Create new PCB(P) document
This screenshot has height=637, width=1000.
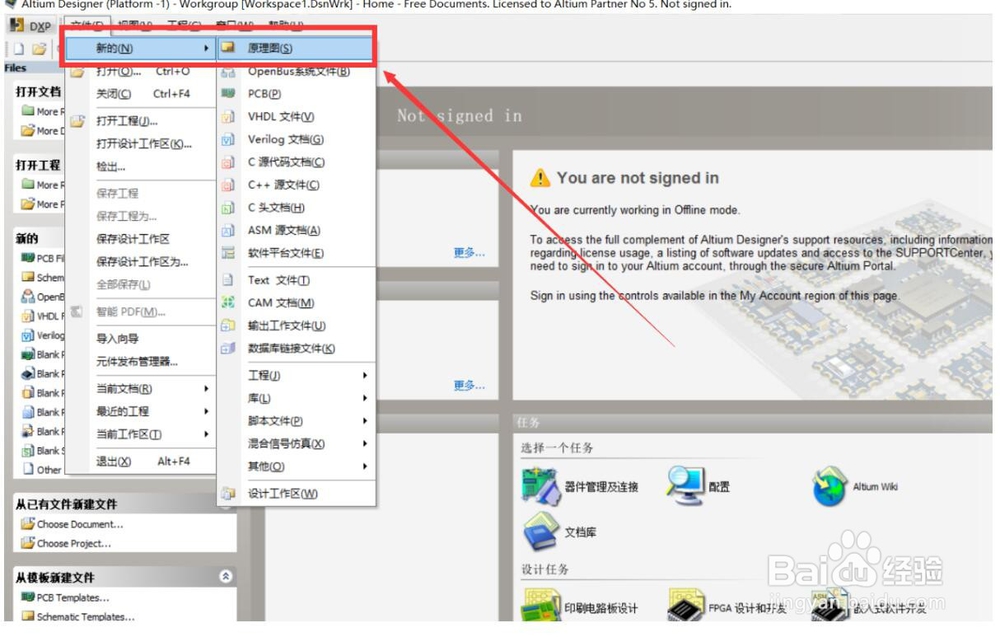coord(264,94)
